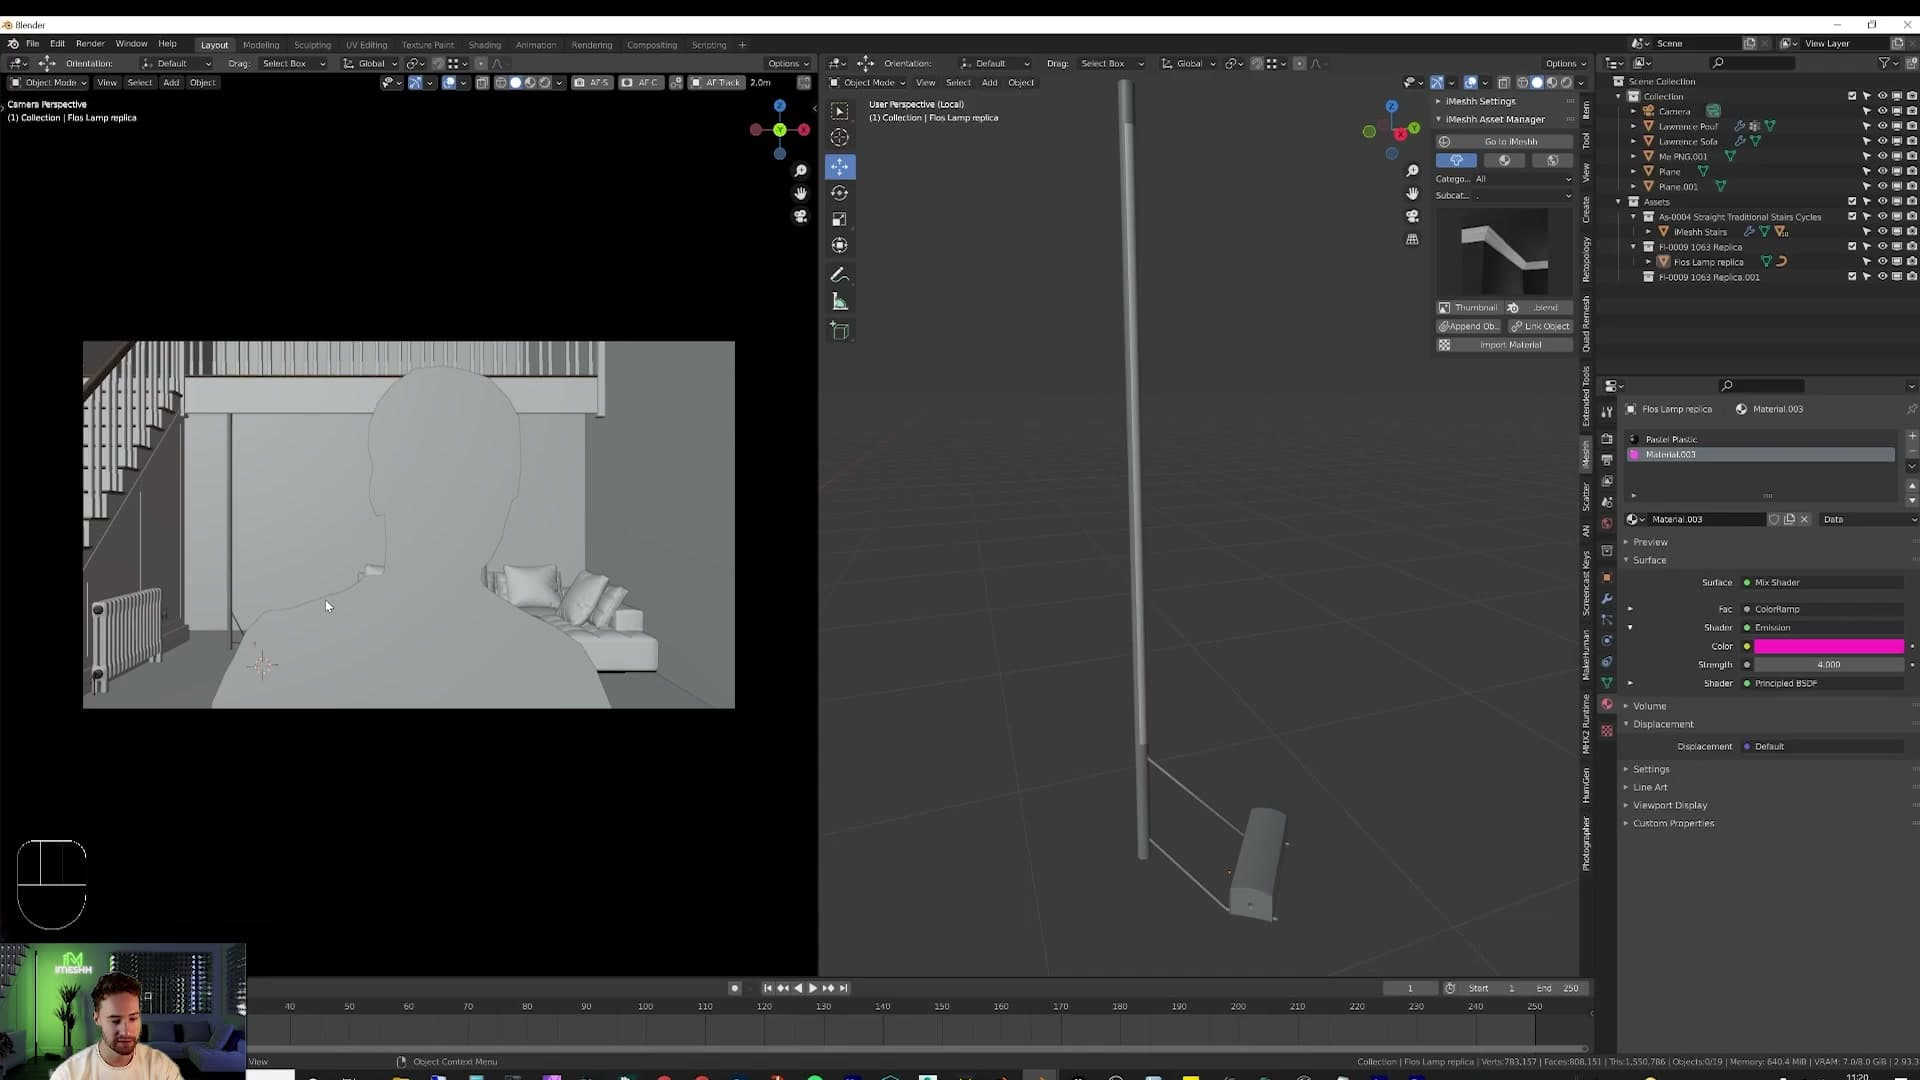This screenshot has width=1920, height=1080.
Task: Open the Edit menu
Action: (x=57, y=44)
